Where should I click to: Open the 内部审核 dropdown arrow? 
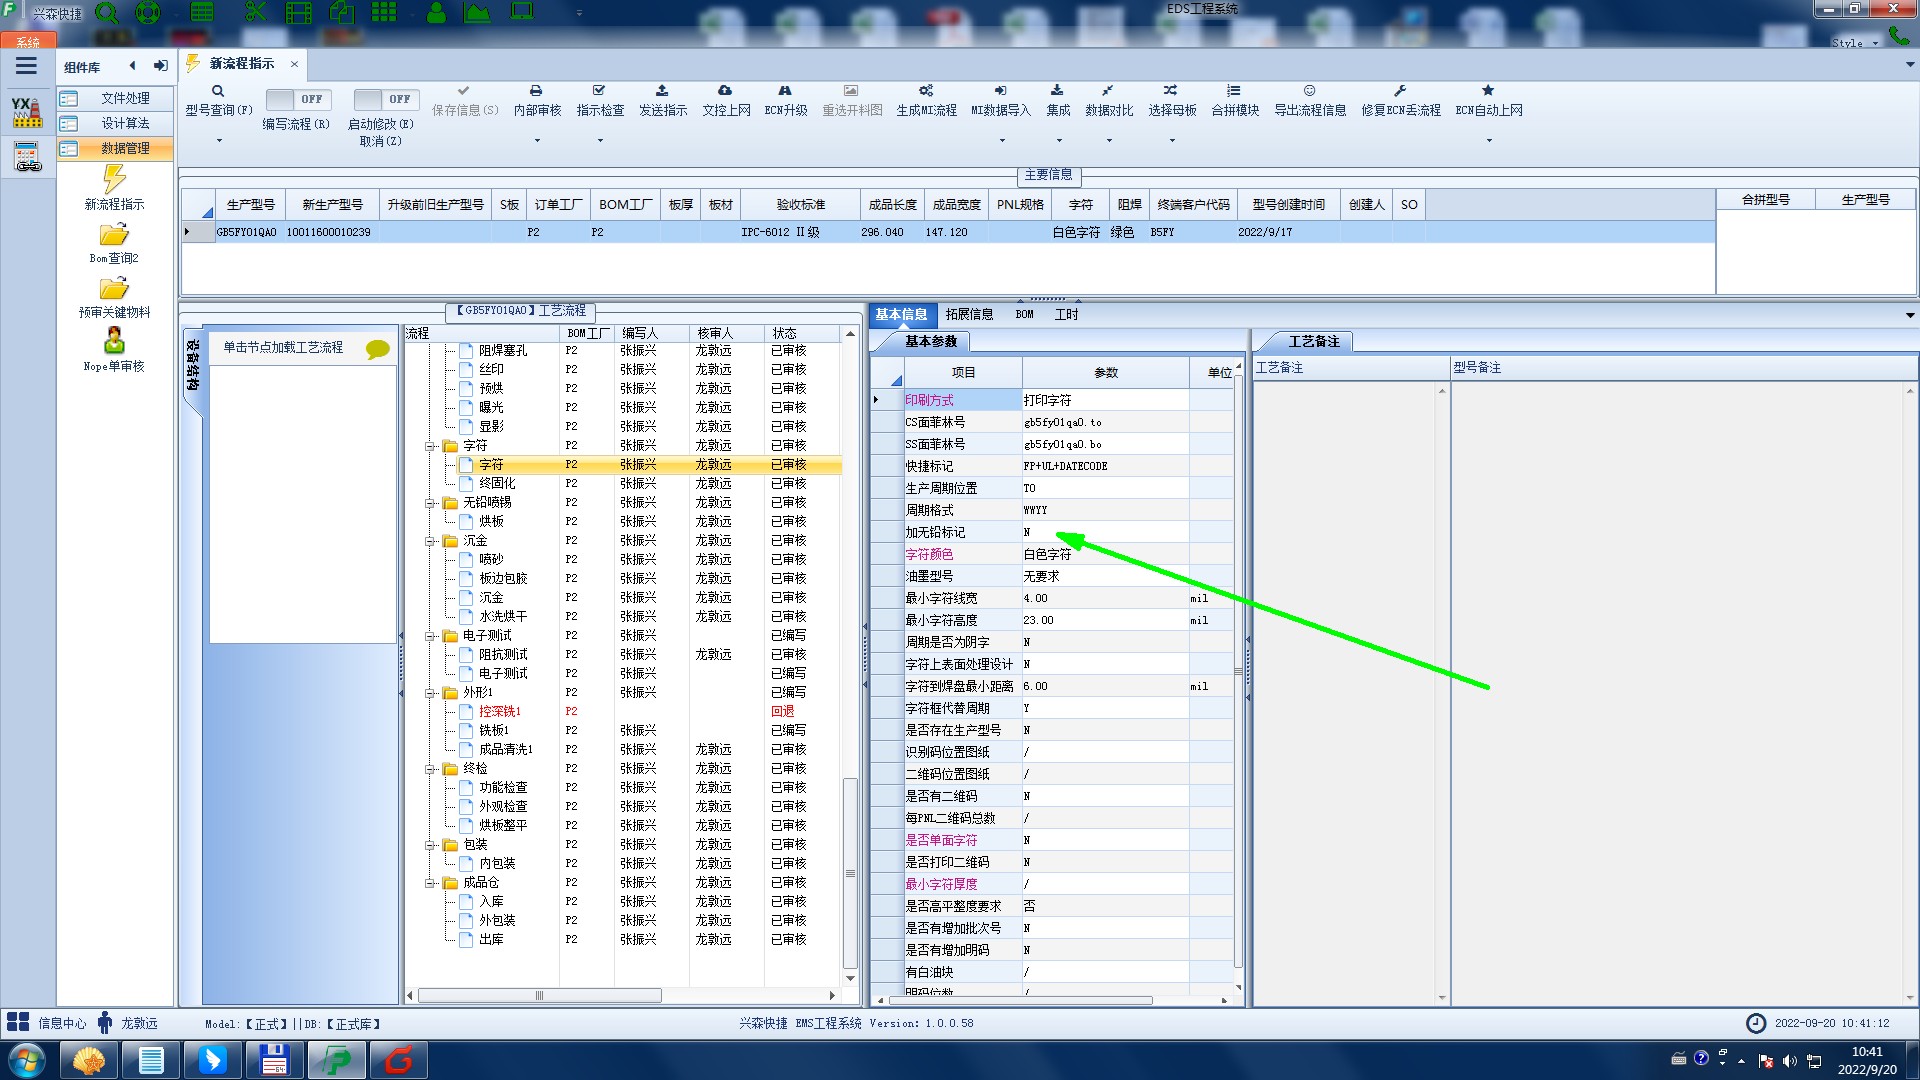pyautogui.click(x=537, y=141)
